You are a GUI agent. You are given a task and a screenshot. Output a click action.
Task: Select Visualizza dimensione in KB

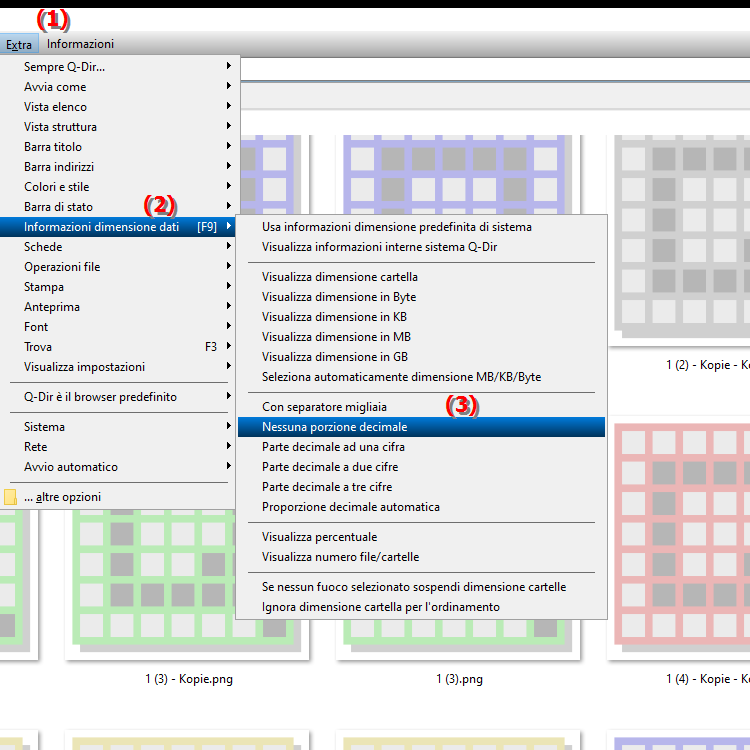point(421,317)
